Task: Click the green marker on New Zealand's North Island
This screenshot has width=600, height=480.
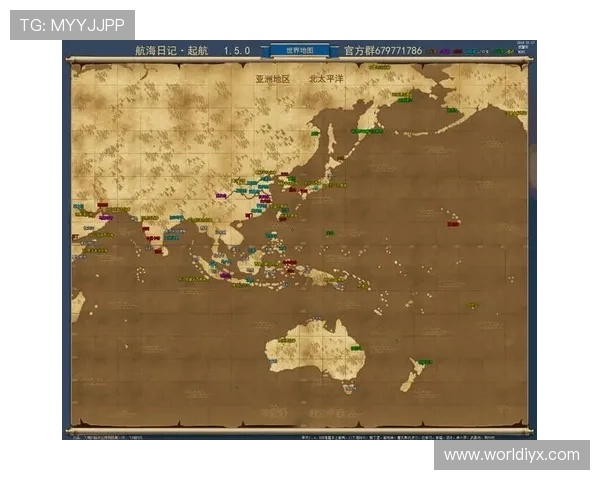Action: [x=425, y=362]
